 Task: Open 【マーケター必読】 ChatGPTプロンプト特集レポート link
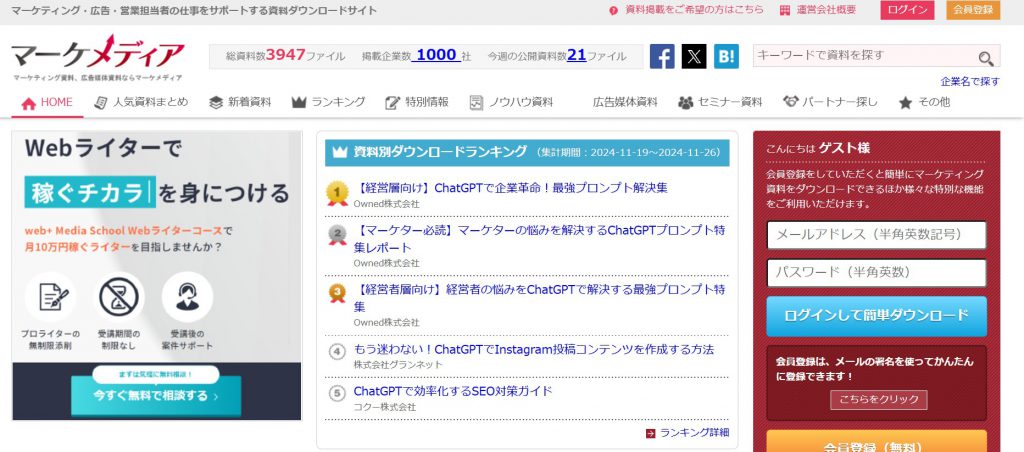(539, 239)
